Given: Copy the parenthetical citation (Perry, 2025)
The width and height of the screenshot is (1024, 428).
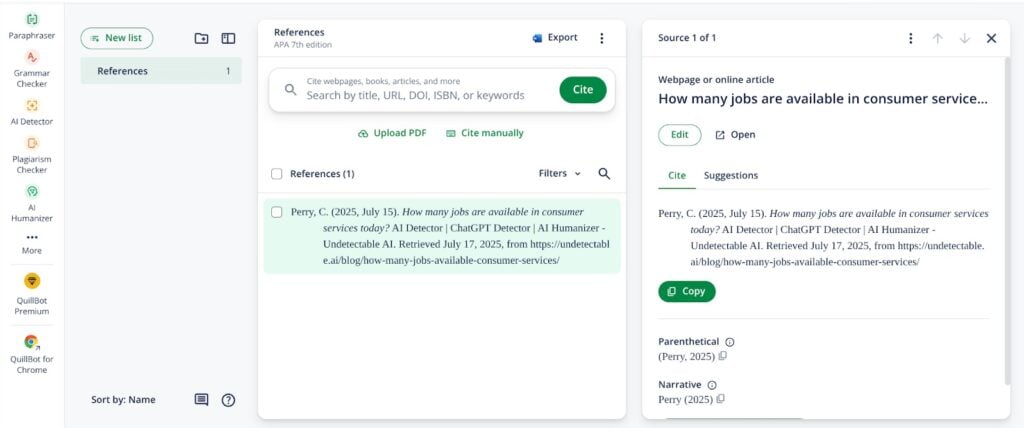Looking at the screenshot, I should 722,356.
